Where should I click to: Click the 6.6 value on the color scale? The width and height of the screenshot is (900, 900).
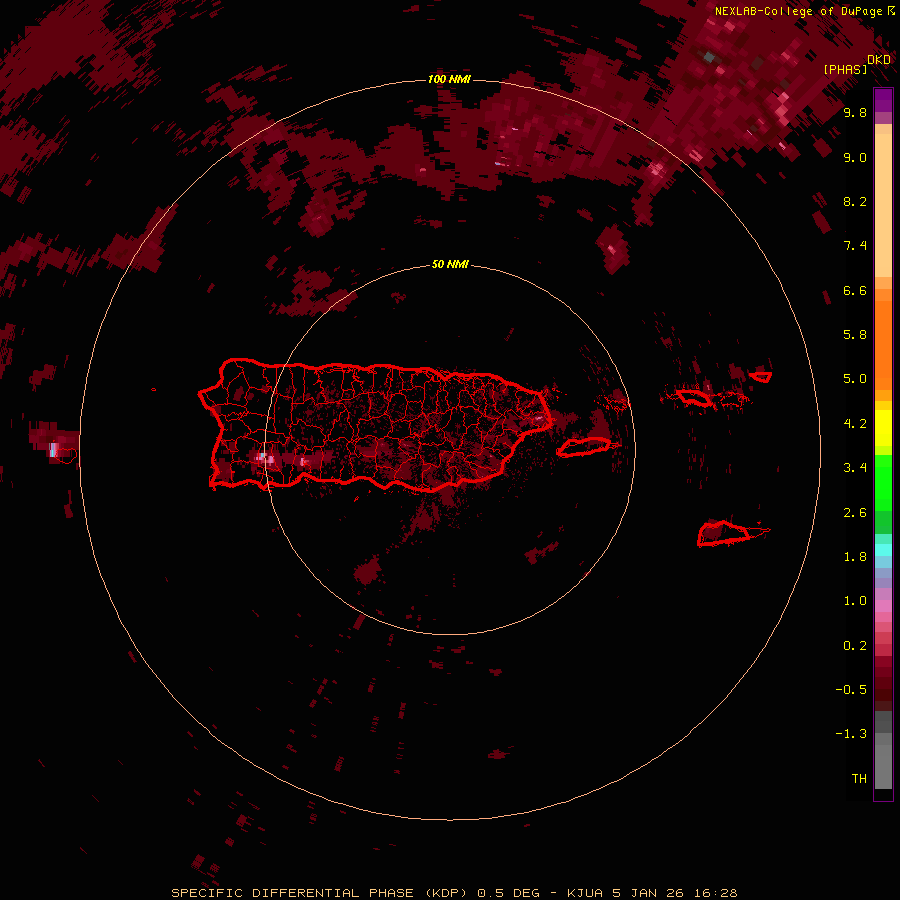tap(855, 290)
